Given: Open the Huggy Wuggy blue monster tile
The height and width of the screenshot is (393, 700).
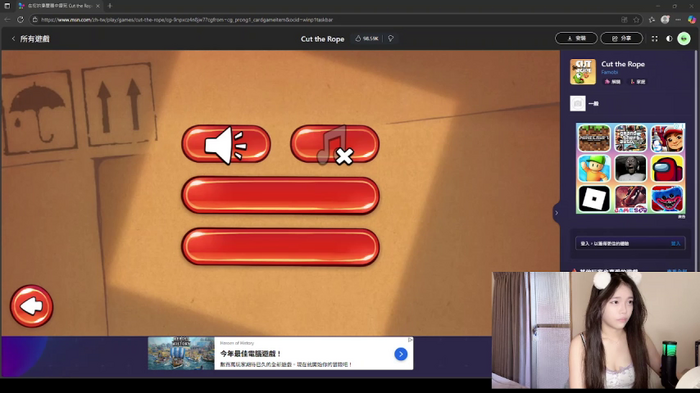Looking at the screenshot, I should click(x=667, y=199).
